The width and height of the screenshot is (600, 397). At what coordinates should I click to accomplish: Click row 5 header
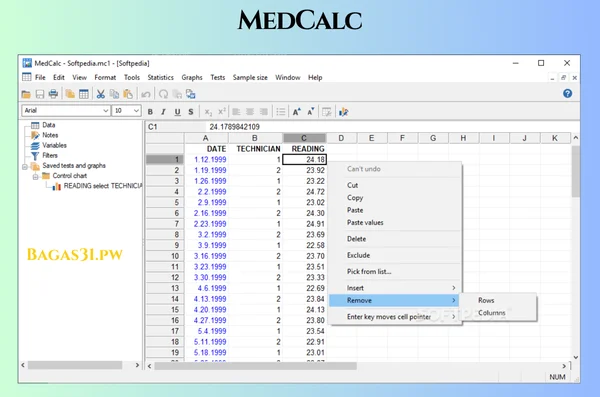coord(165,202)
